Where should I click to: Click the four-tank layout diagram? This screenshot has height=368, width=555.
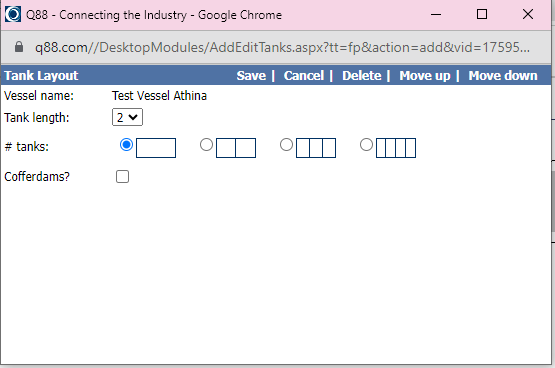coord(396,148)
